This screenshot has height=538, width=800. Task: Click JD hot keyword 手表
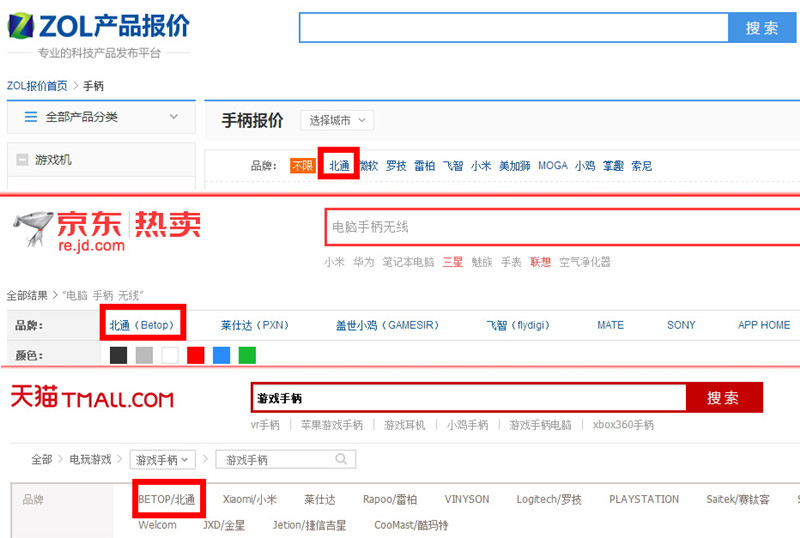(511, 262)
